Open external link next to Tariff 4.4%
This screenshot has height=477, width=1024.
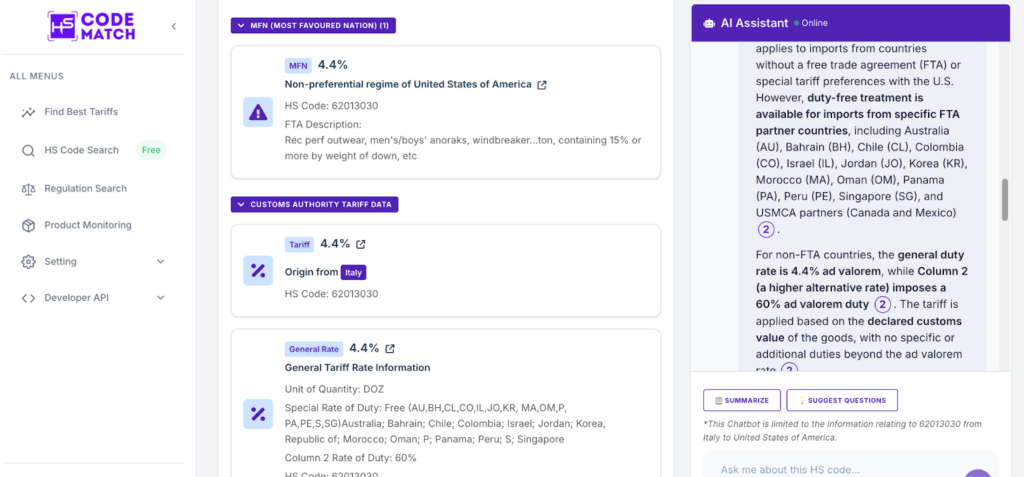coord(361,244)
